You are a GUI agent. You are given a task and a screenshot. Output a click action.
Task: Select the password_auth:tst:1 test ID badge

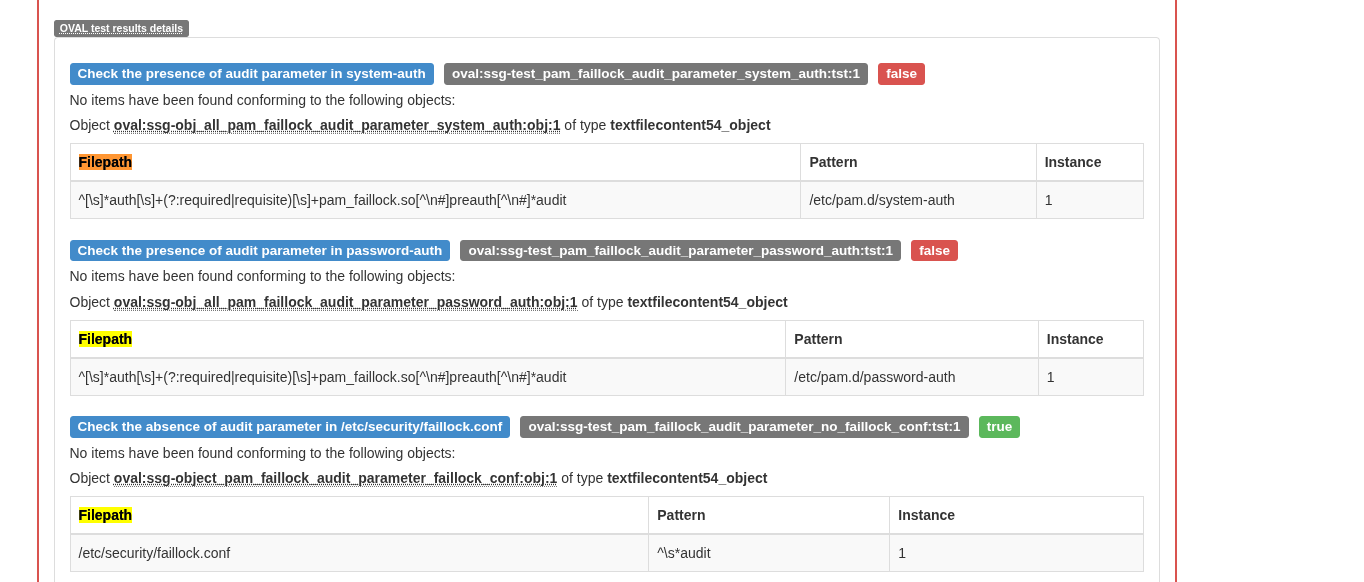click(680, 251)
